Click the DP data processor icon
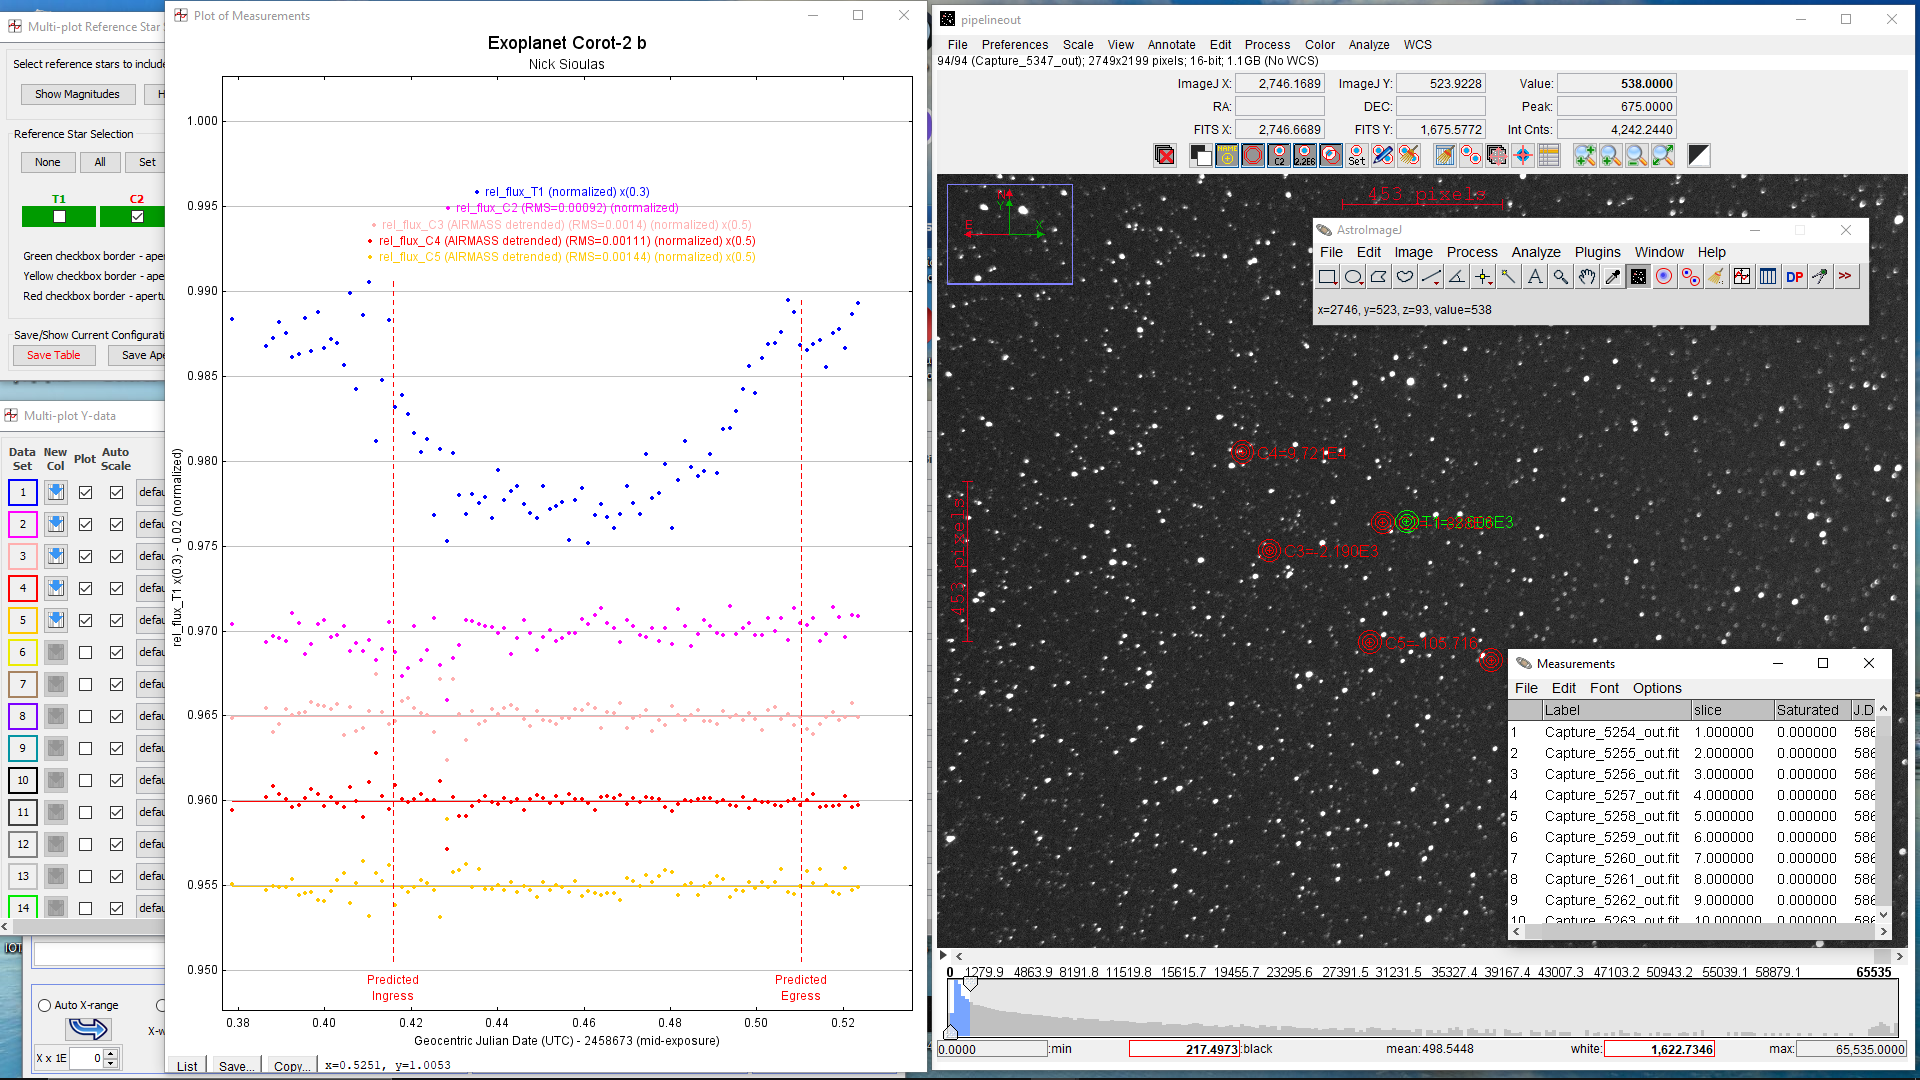 (1795, 277)
